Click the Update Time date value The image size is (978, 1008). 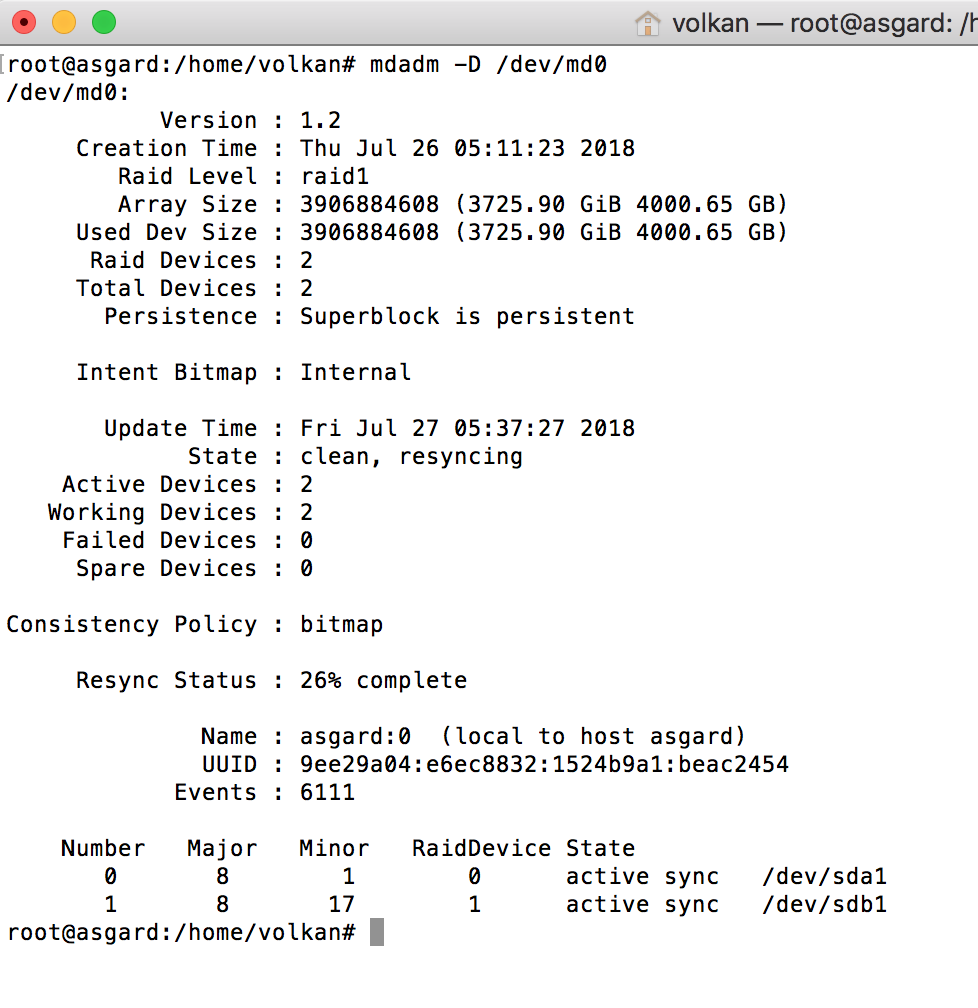(x=467, y=429)
